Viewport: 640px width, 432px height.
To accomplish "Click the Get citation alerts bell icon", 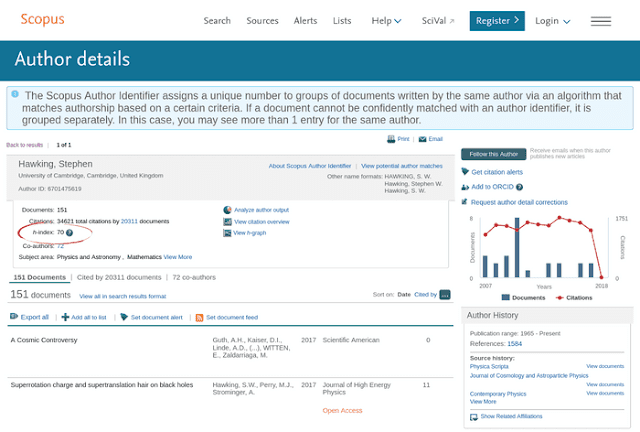I will [x=465, y=171].
